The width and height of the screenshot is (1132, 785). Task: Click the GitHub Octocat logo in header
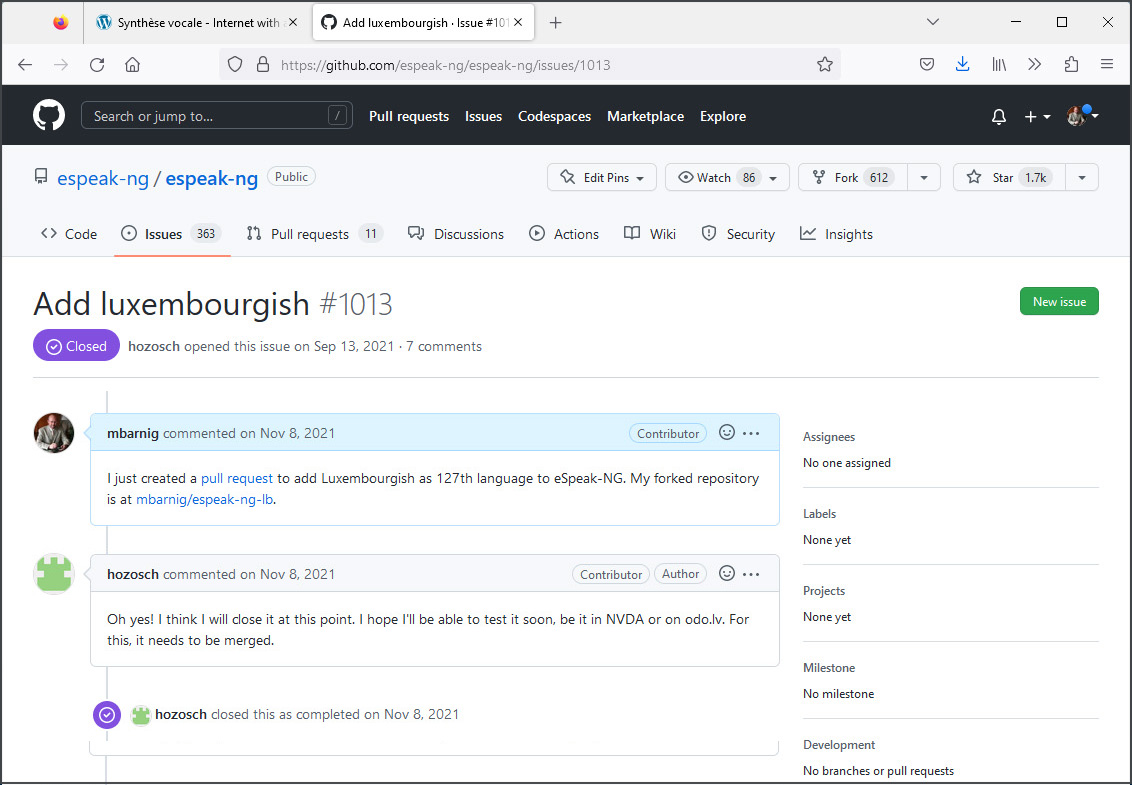49,116
